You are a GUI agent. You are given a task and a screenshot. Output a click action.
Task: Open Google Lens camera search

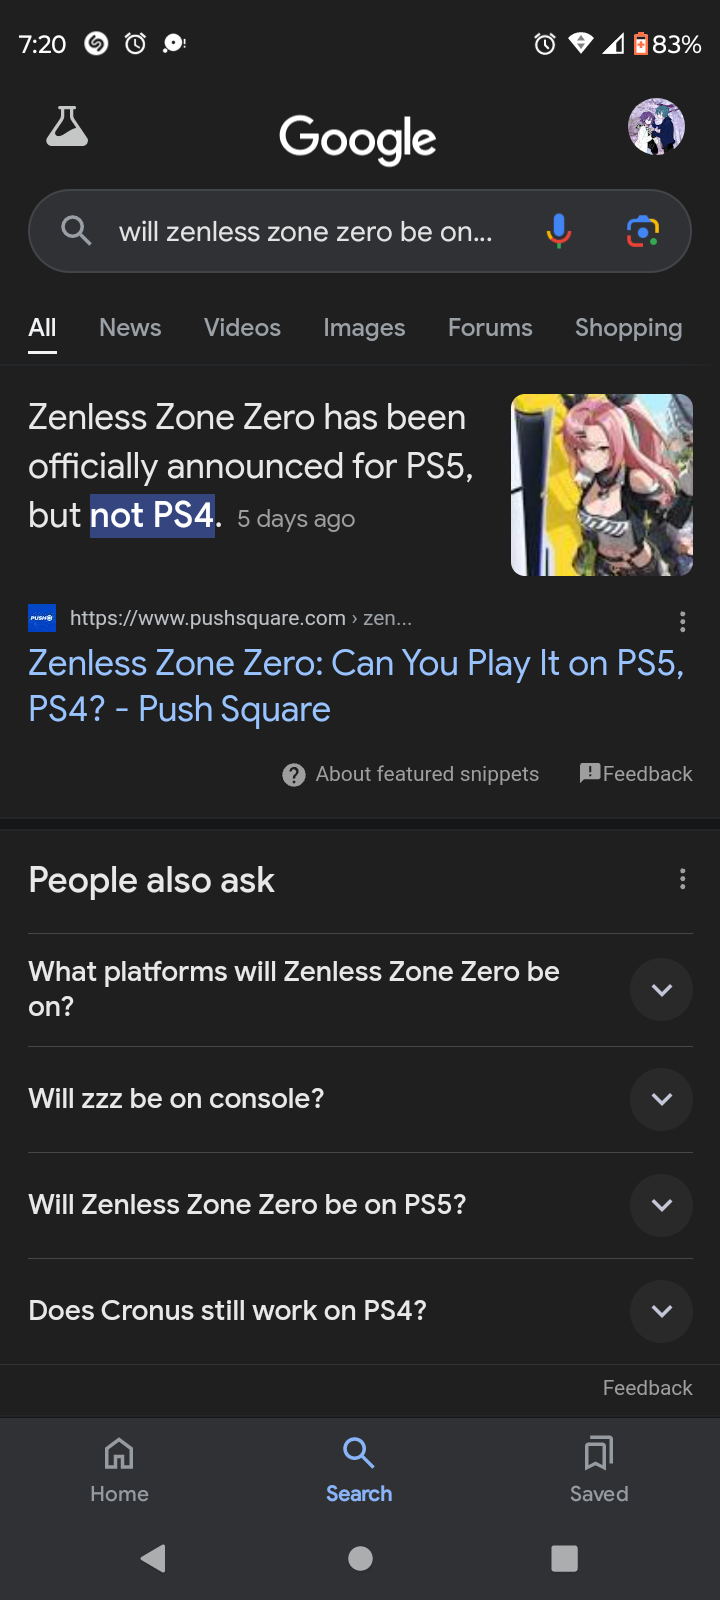(x=643, y=231)
